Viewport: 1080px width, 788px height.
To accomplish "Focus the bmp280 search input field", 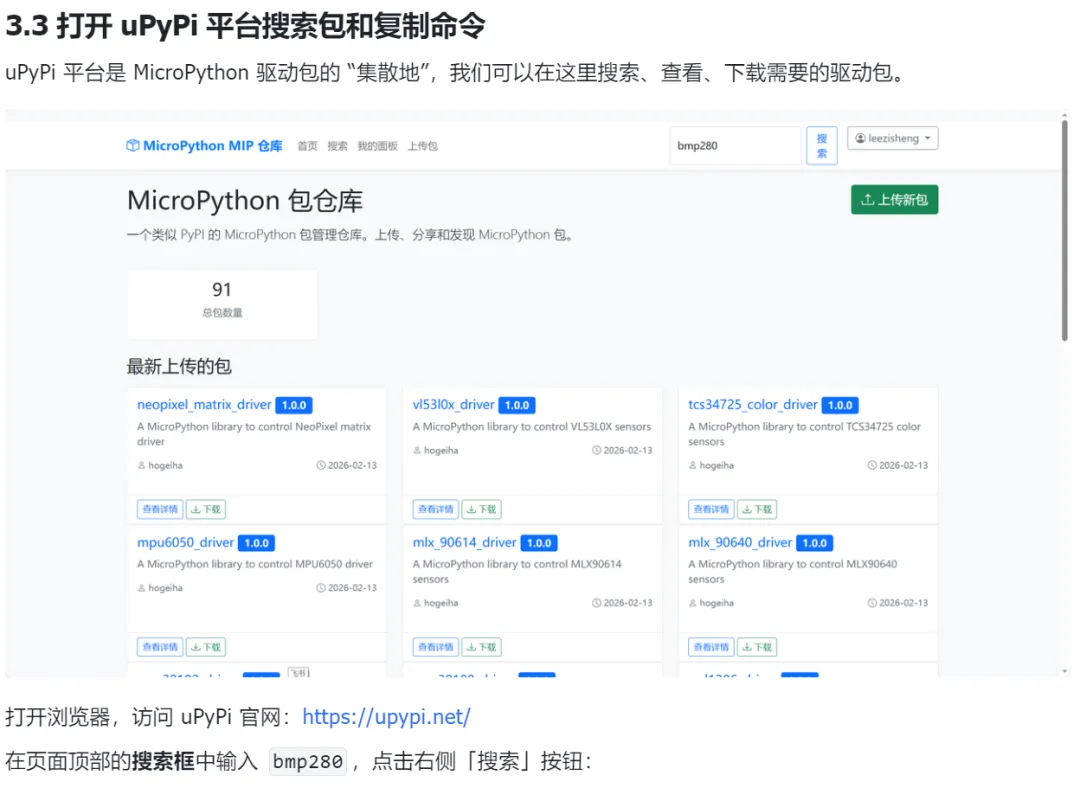I will tap(736, 145).
